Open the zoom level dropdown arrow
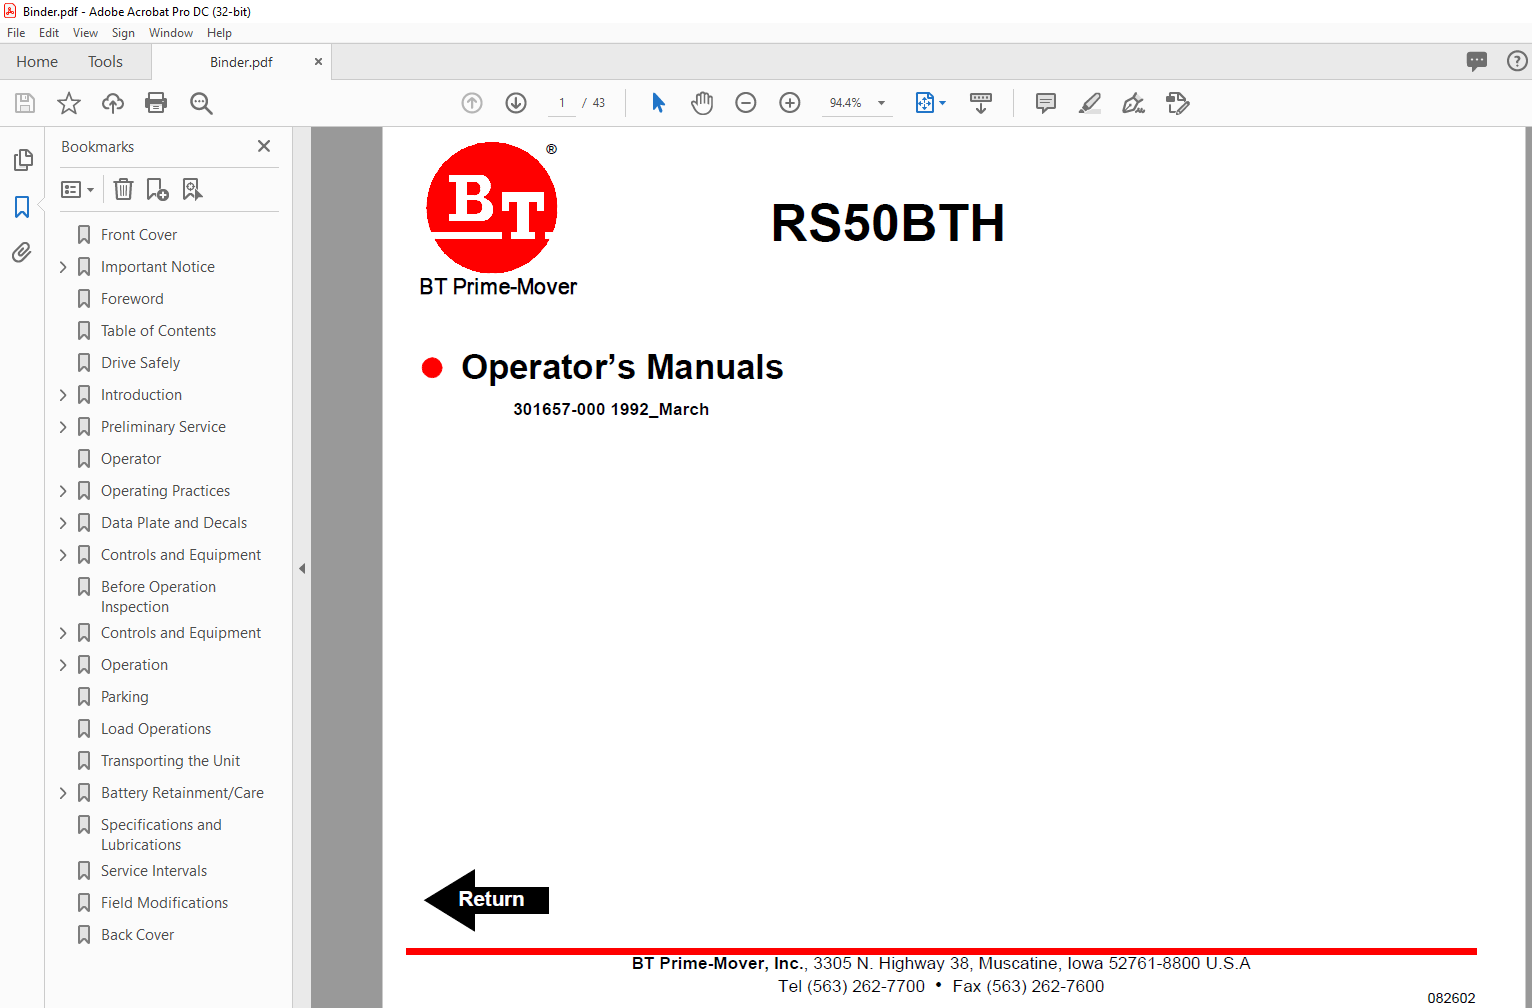This screenshot has width=1532, height=1008. point(881,103)
